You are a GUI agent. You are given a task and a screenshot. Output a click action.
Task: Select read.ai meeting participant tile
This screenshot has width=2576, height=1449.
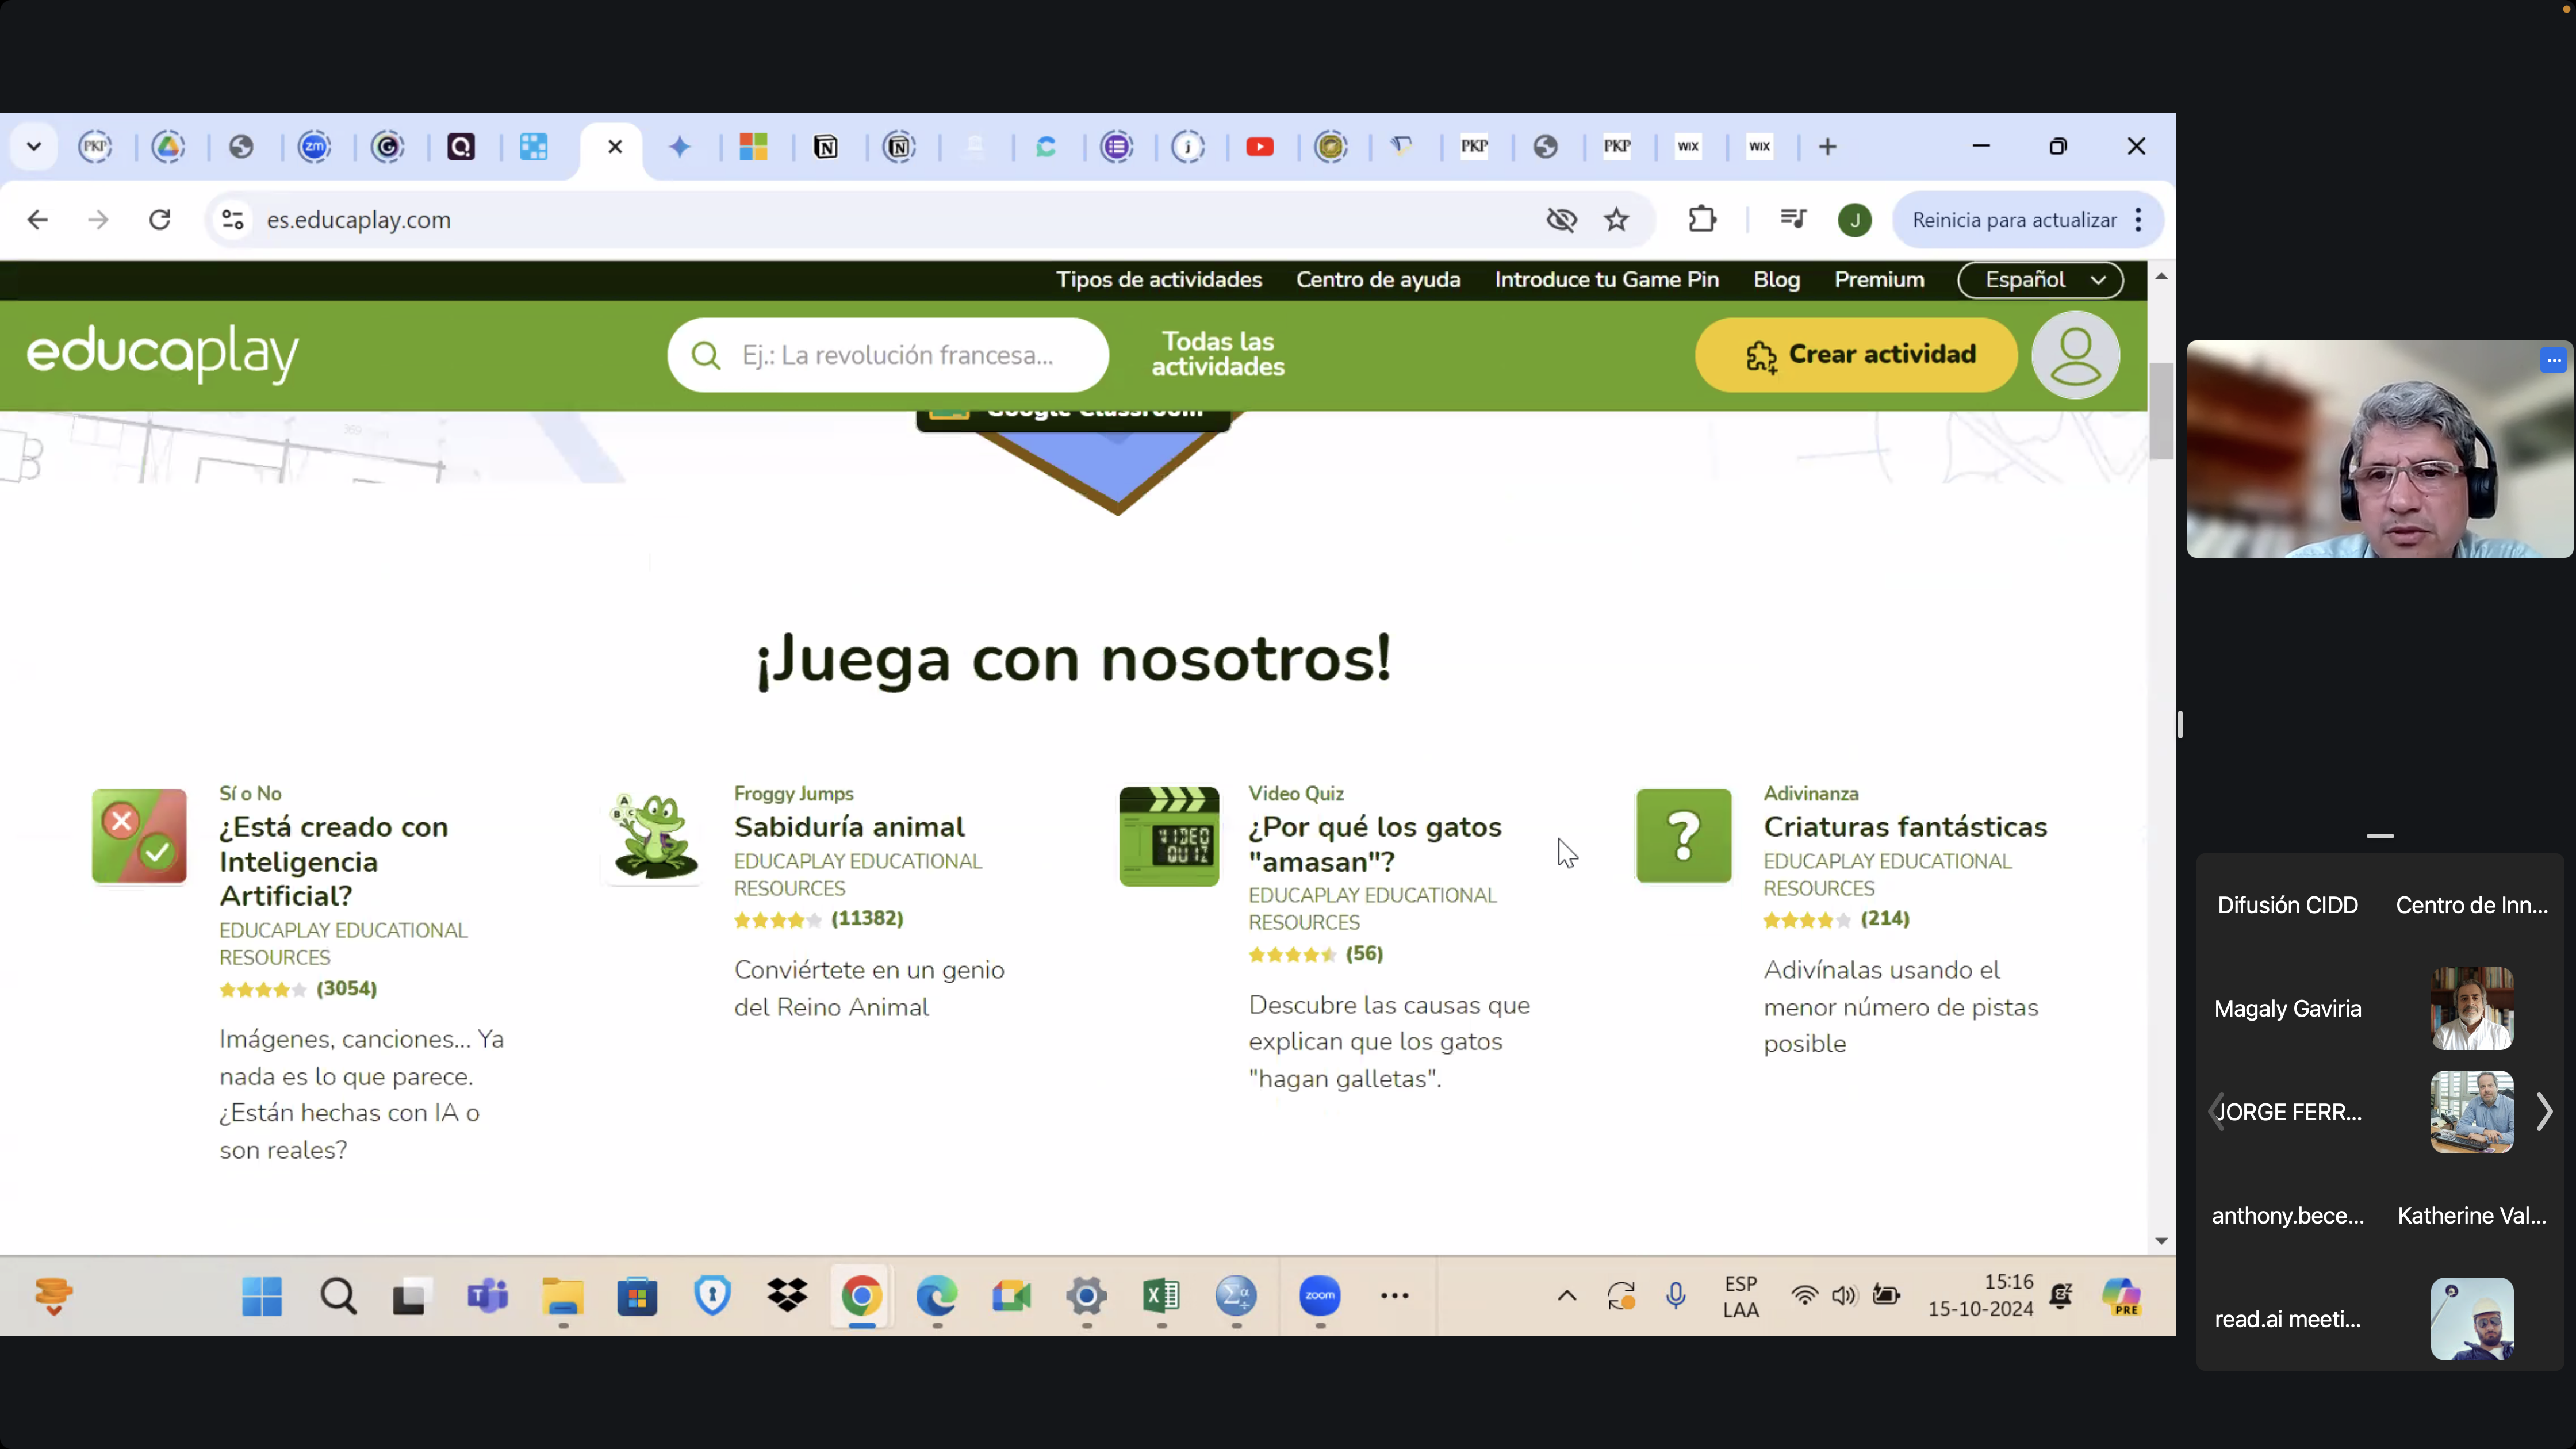(2288, 1319)
